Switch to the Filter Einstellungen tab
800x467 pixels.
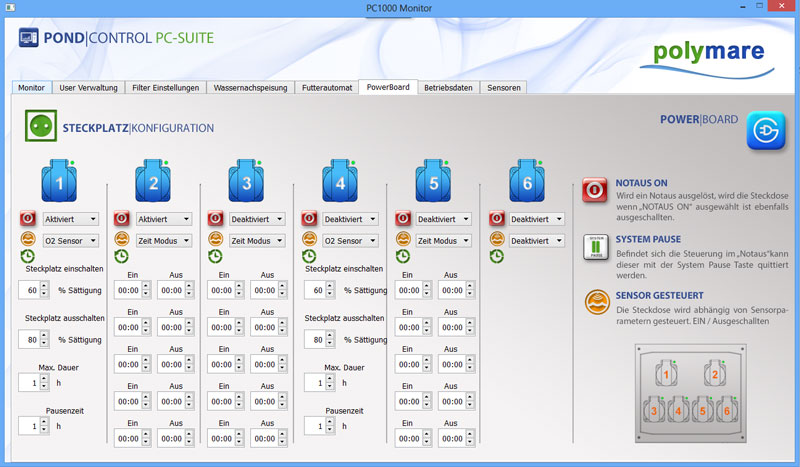tap(167, 88)
